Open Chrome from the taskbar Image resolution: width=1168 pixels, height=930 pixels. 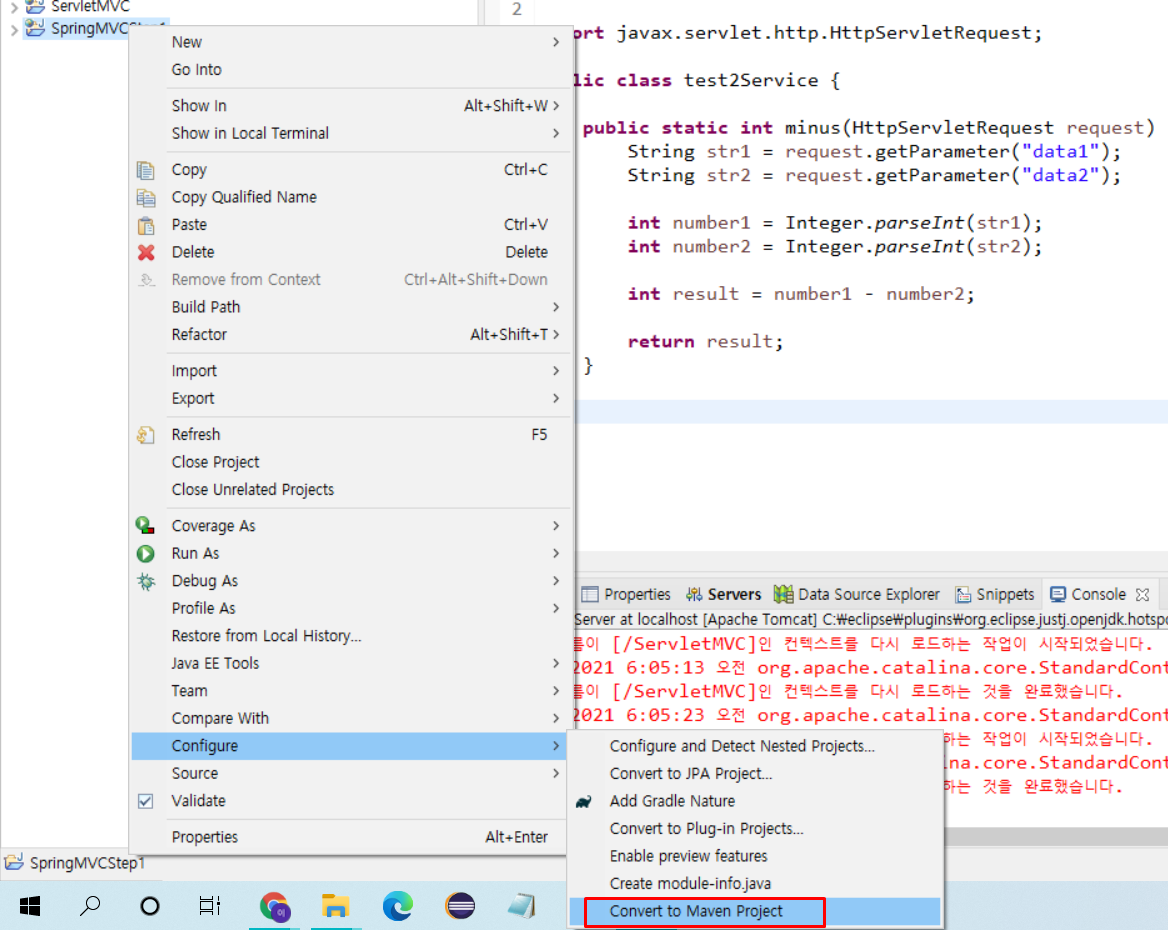click(x=274, y=906)
